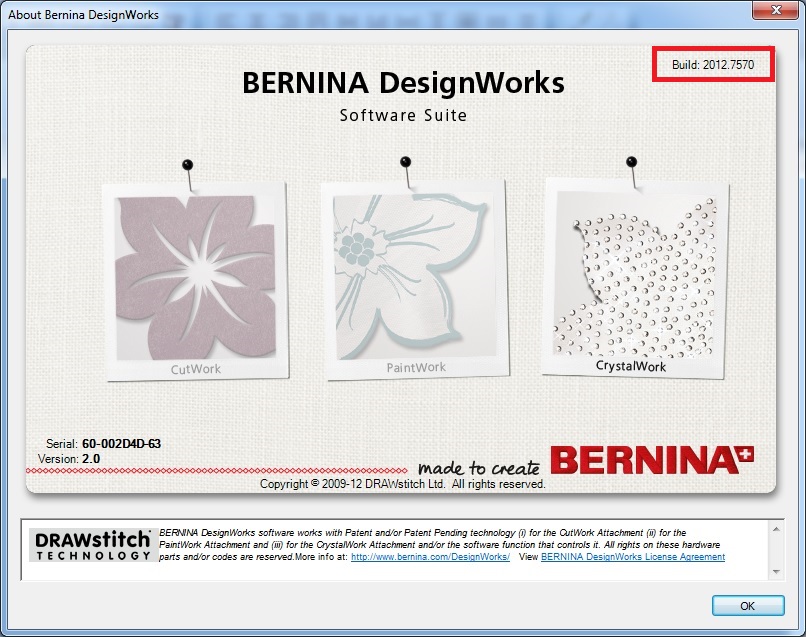Click the Copyright 2009-12 DRAWstitch line
The image size is (806, 637).
tap(402, 484)
